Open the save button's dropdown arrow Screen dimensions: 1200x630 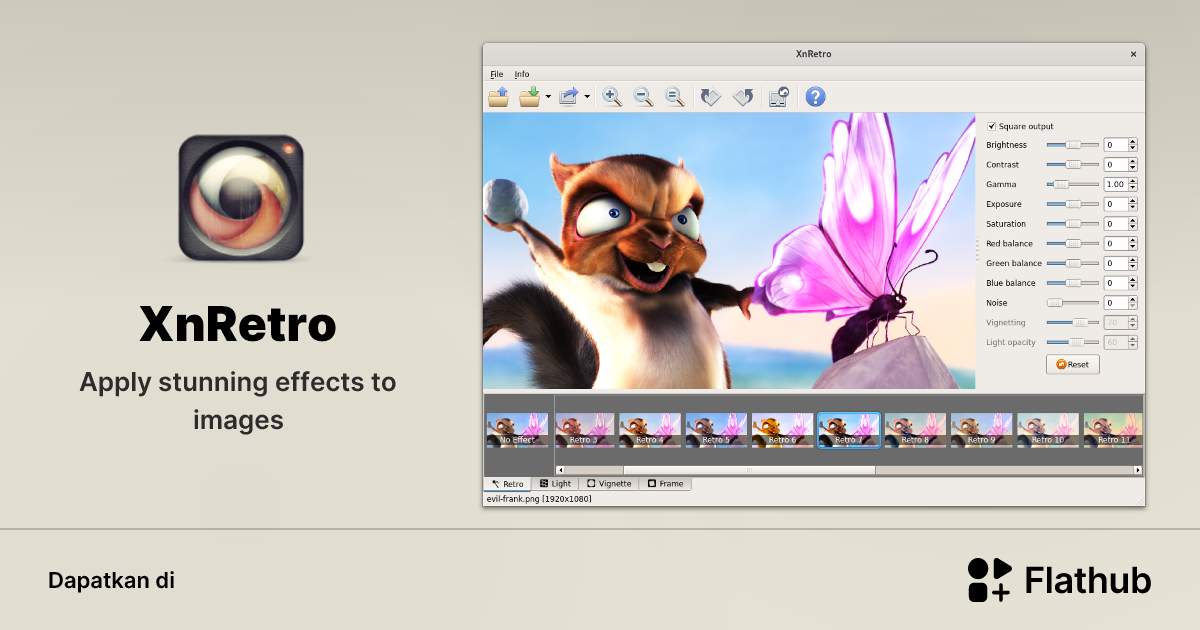547,97
